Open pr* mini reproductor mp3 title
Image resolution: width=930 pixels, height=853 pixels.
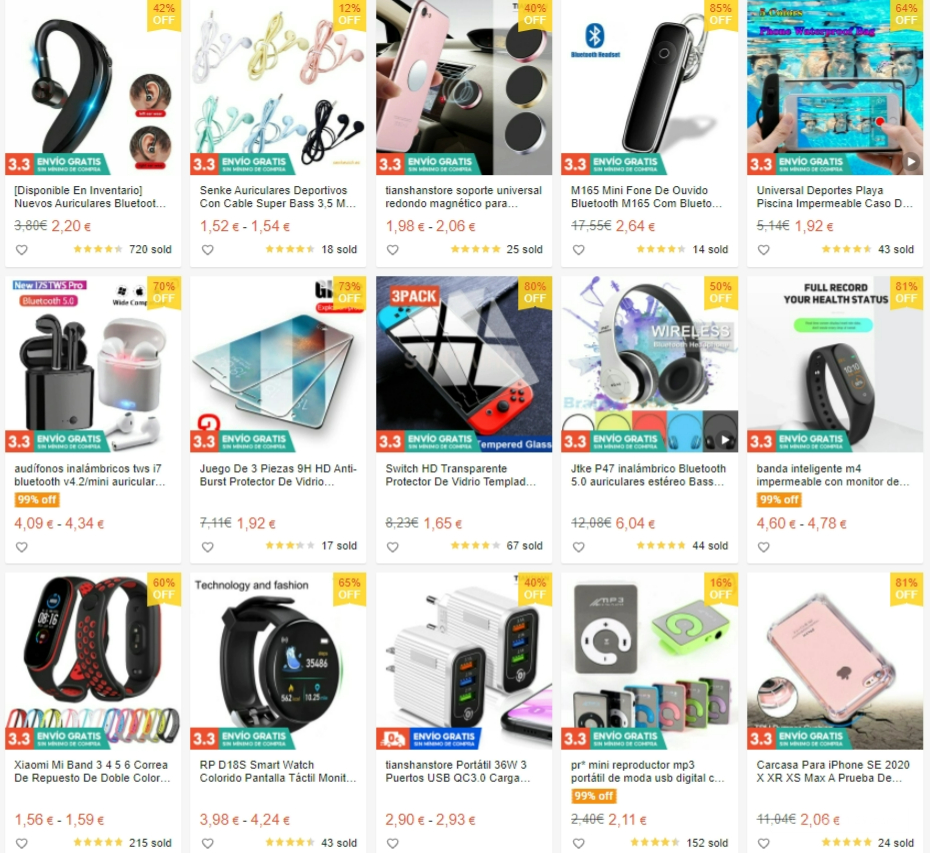(x=648, y=771)
